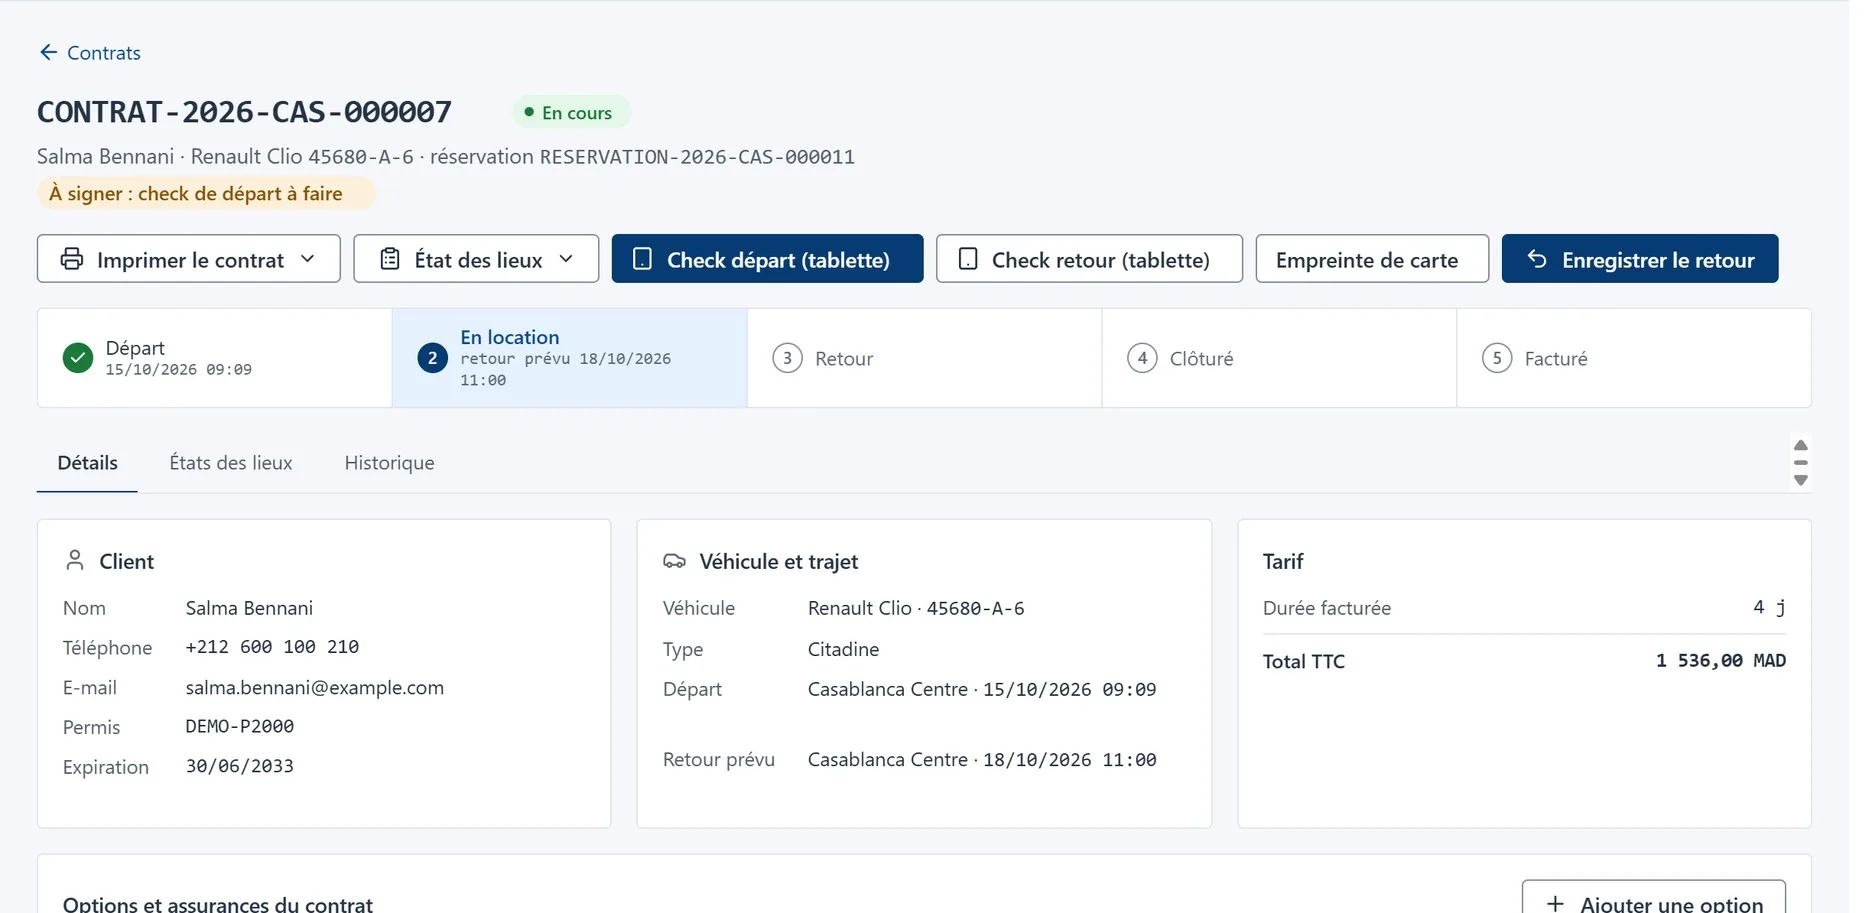This screenshot has width=1872, height=913.
Task: Click vehicle type value Citadine
Action: click(x=843, y=649)
